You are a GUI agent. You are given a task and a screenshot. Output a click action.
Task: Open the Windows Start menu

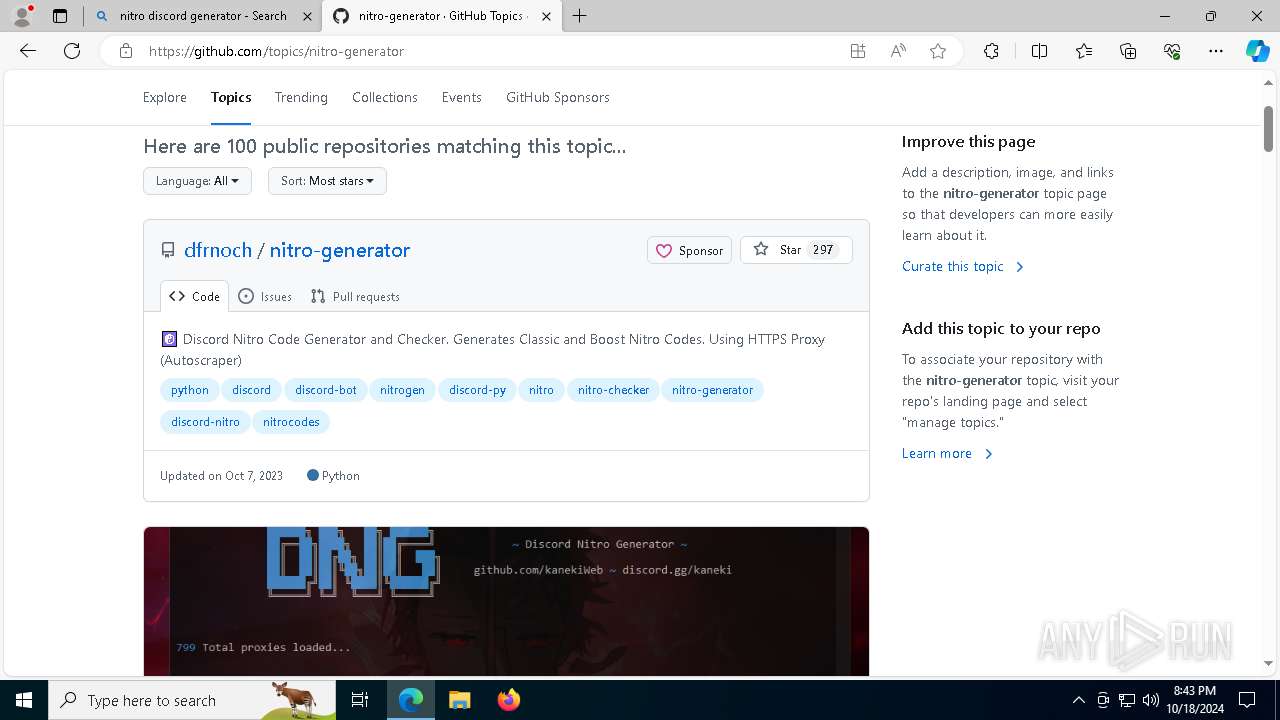point(24,700)
